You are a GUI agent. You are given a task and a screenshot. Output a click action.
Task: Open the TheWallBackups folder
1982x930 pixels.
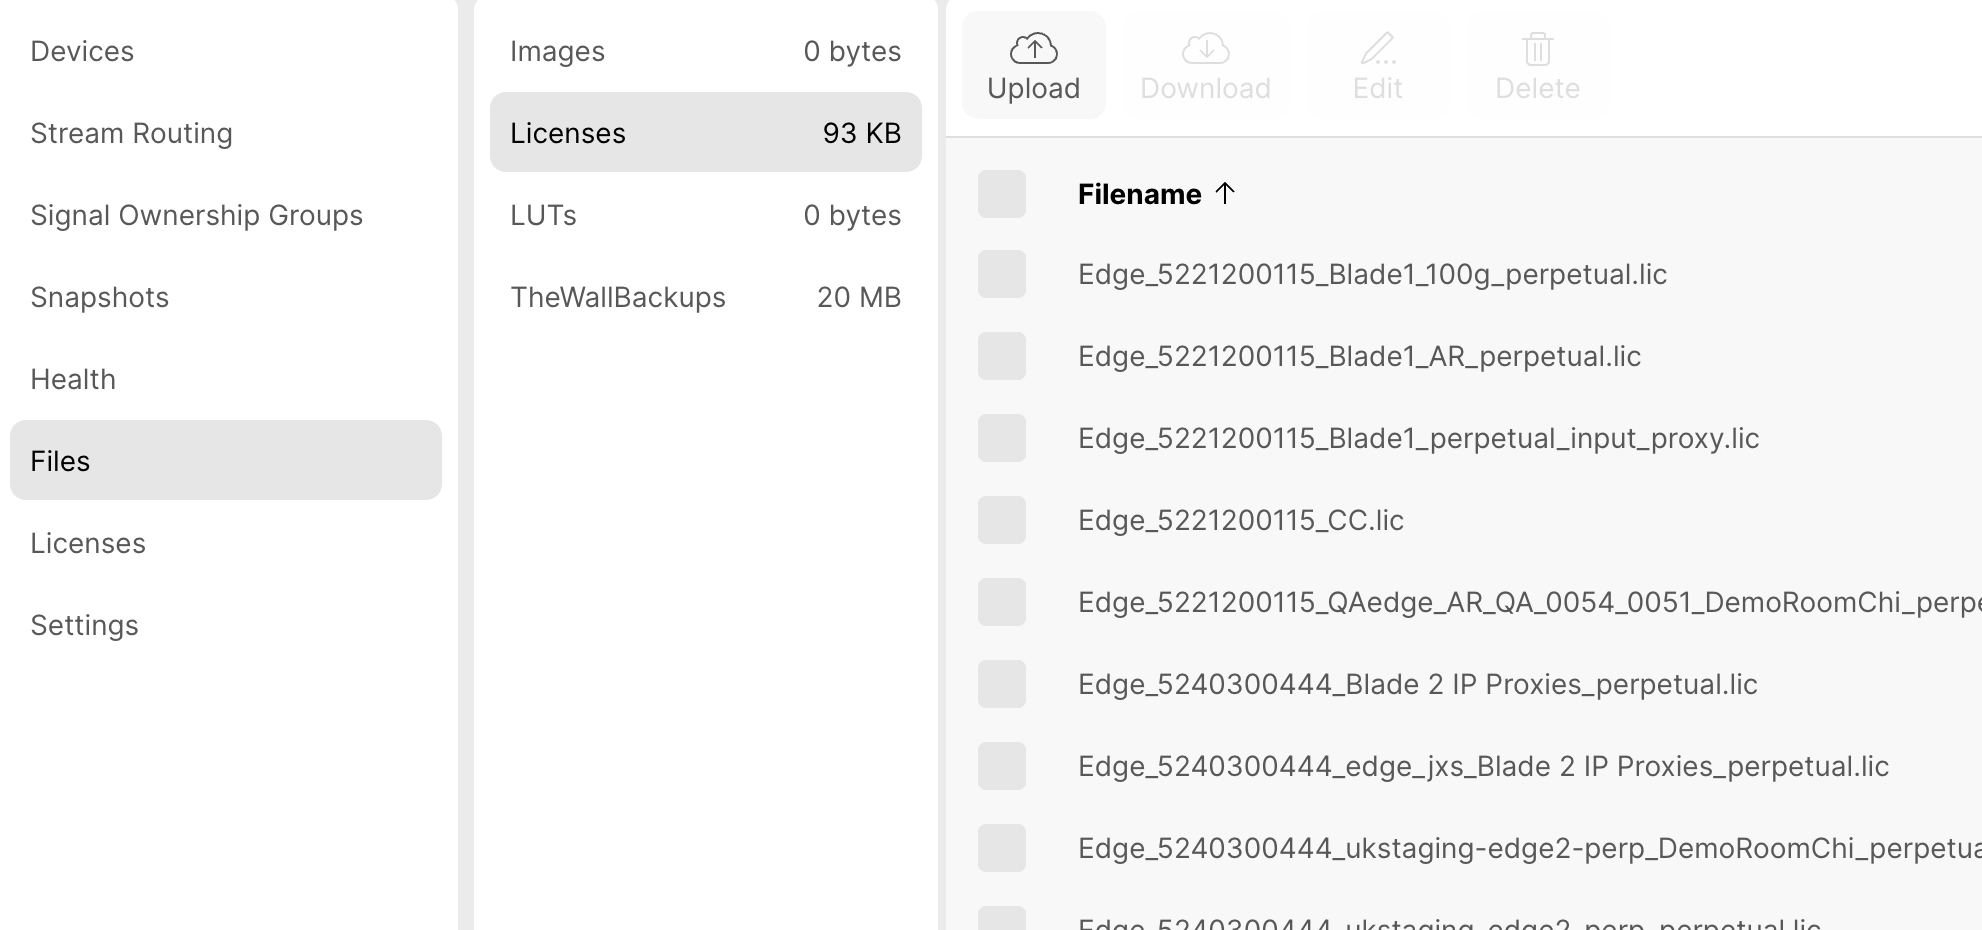tap(705, 297)
